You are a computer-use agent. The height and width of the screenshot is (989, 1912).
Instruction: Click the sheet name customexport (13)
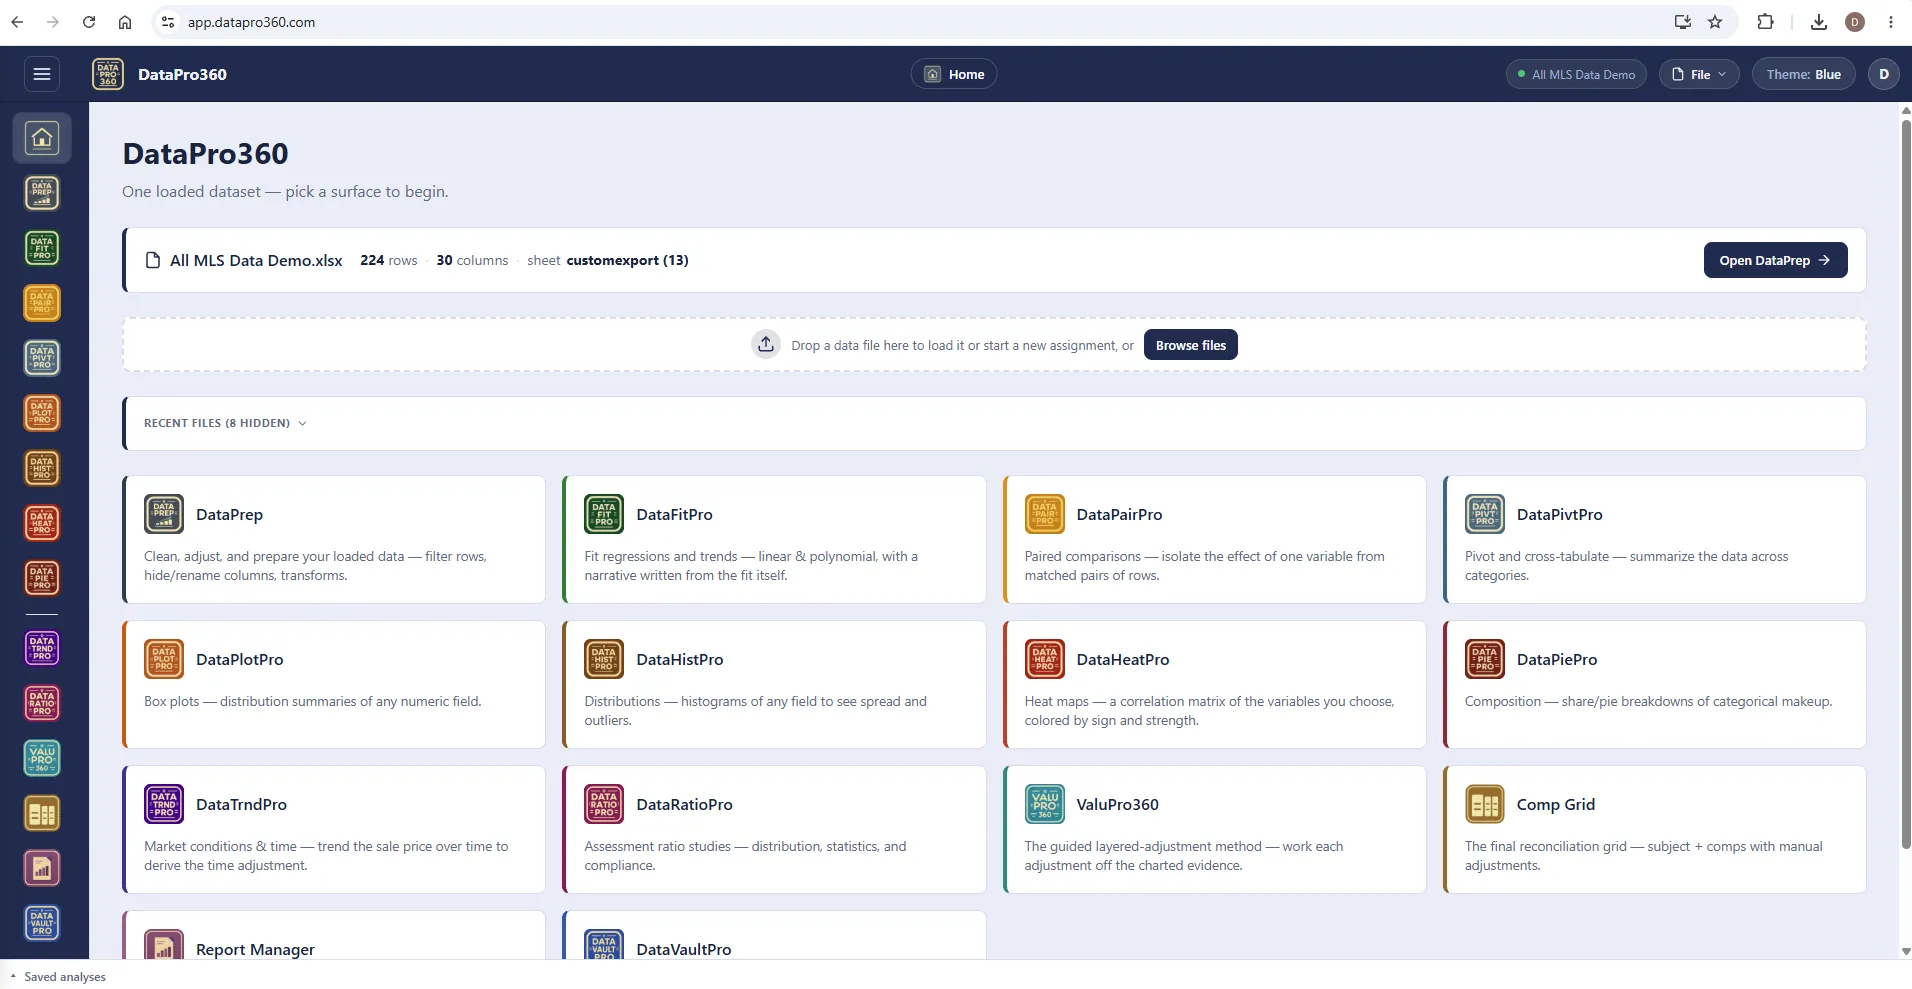click(627, 260)
